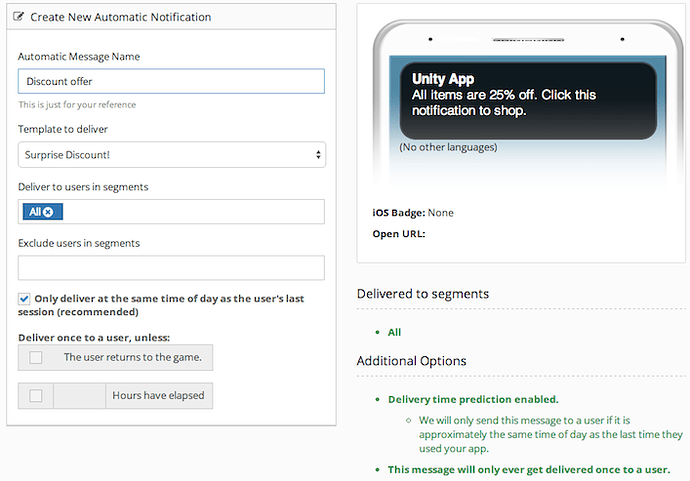690x481 pixels.
Task: Click the Automatic Message Name field
Action: [x=171, y=81]
